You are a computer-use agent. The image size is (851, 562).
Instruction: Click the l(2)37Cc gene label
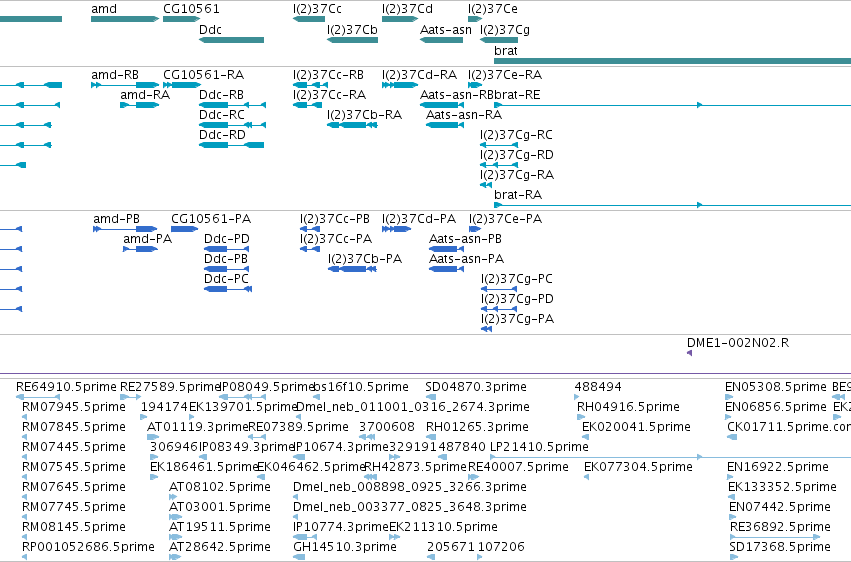coord(317,9)
